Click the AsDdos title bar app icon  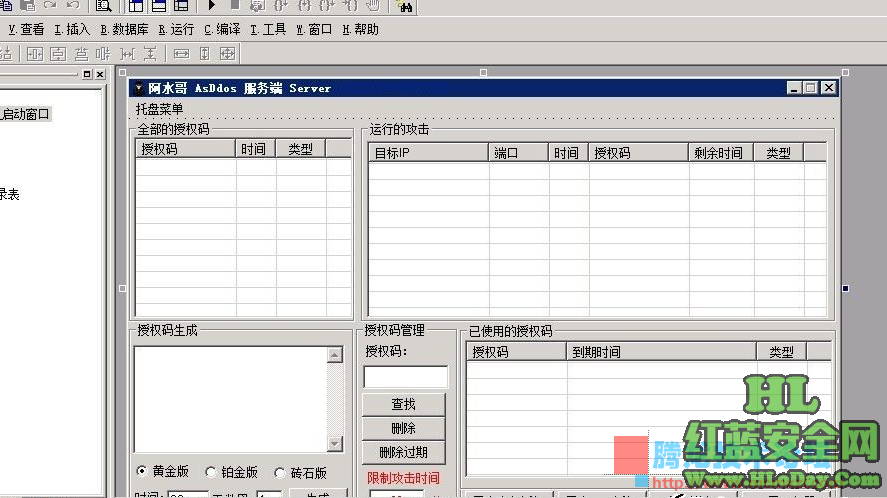(x=139, y=88)
